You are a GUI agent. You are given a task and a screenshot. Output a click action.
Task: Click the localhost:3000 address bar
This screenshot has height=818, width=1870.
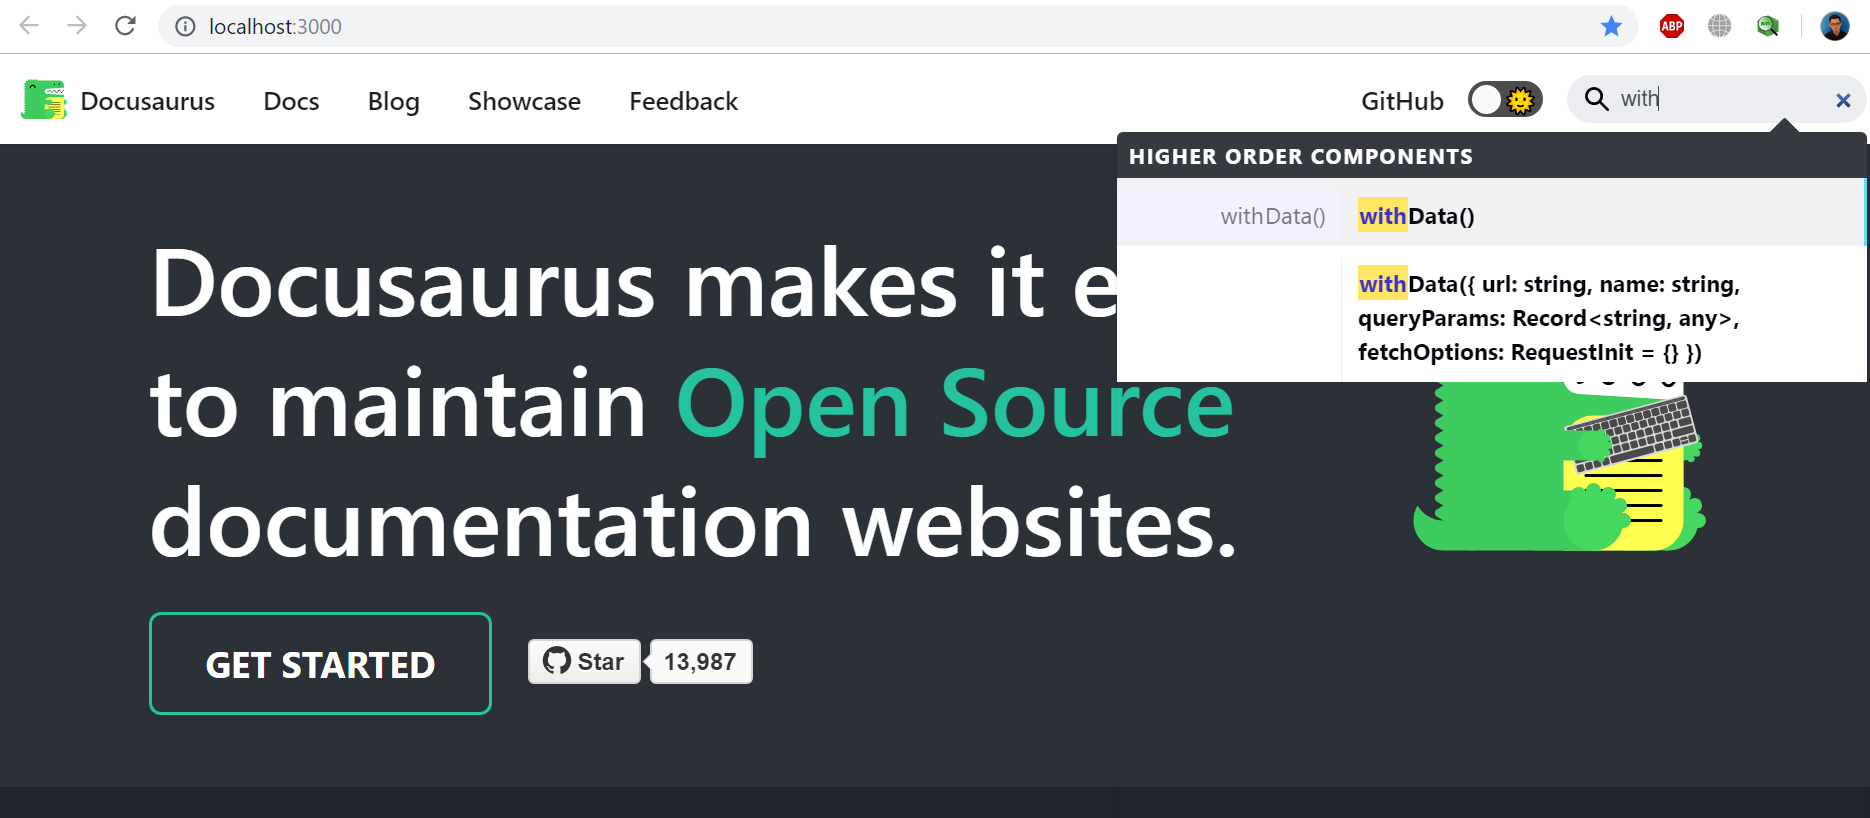[x=896, y=27]
